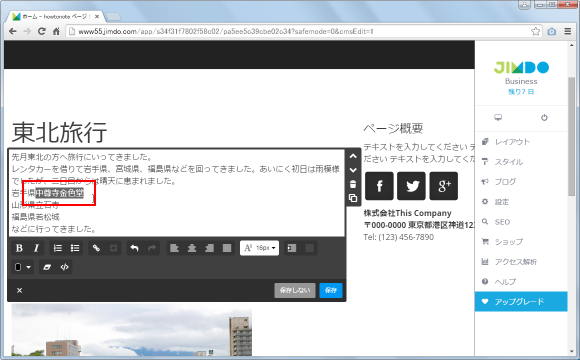Click the 東北旅行 heading

tap(59, 132)
